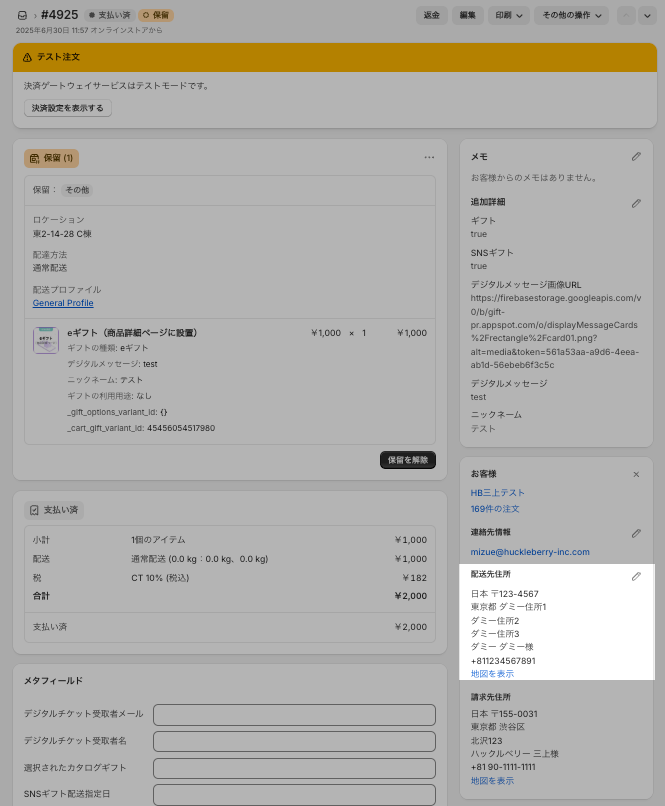Open three-dot menu on 保留 card
Image resolution: width=665 pixels, height=806 pixels.
[429, 157]
